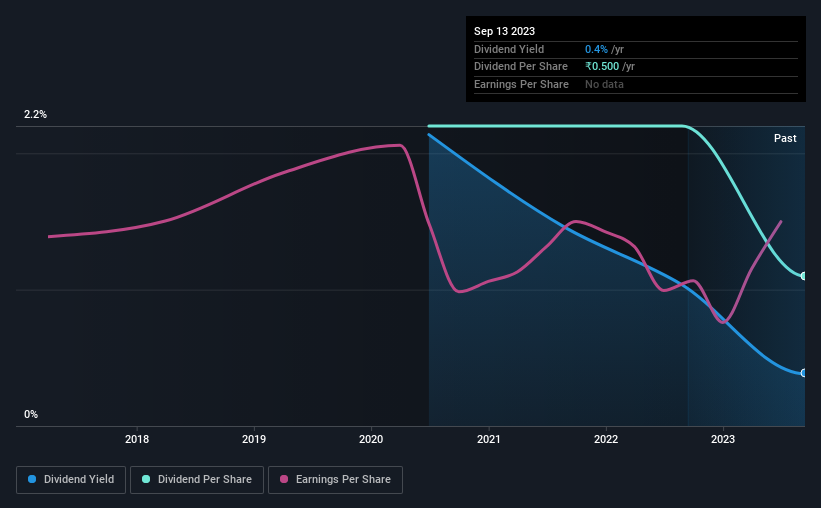Click the blue Dividend Yield legend dot

tap(32, 479)
